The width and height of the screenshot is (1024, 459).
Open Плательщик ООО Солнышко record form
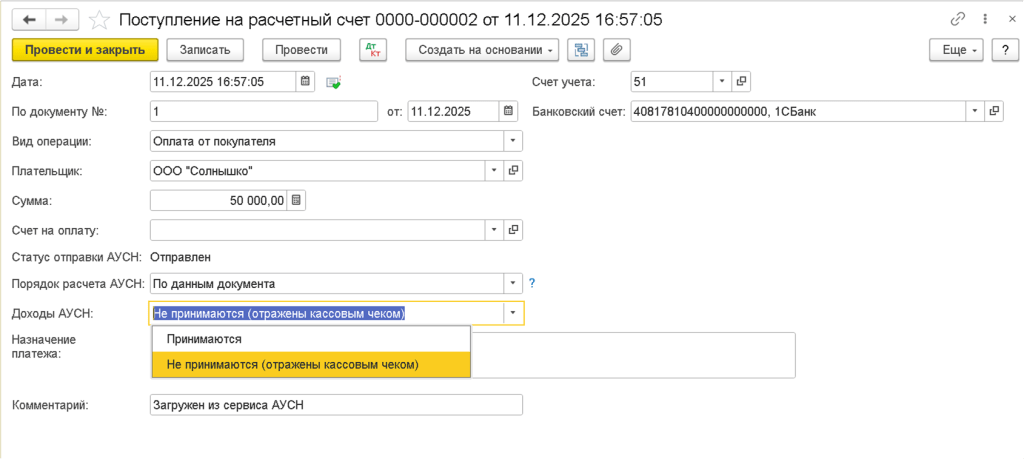[x=514, y=171]
